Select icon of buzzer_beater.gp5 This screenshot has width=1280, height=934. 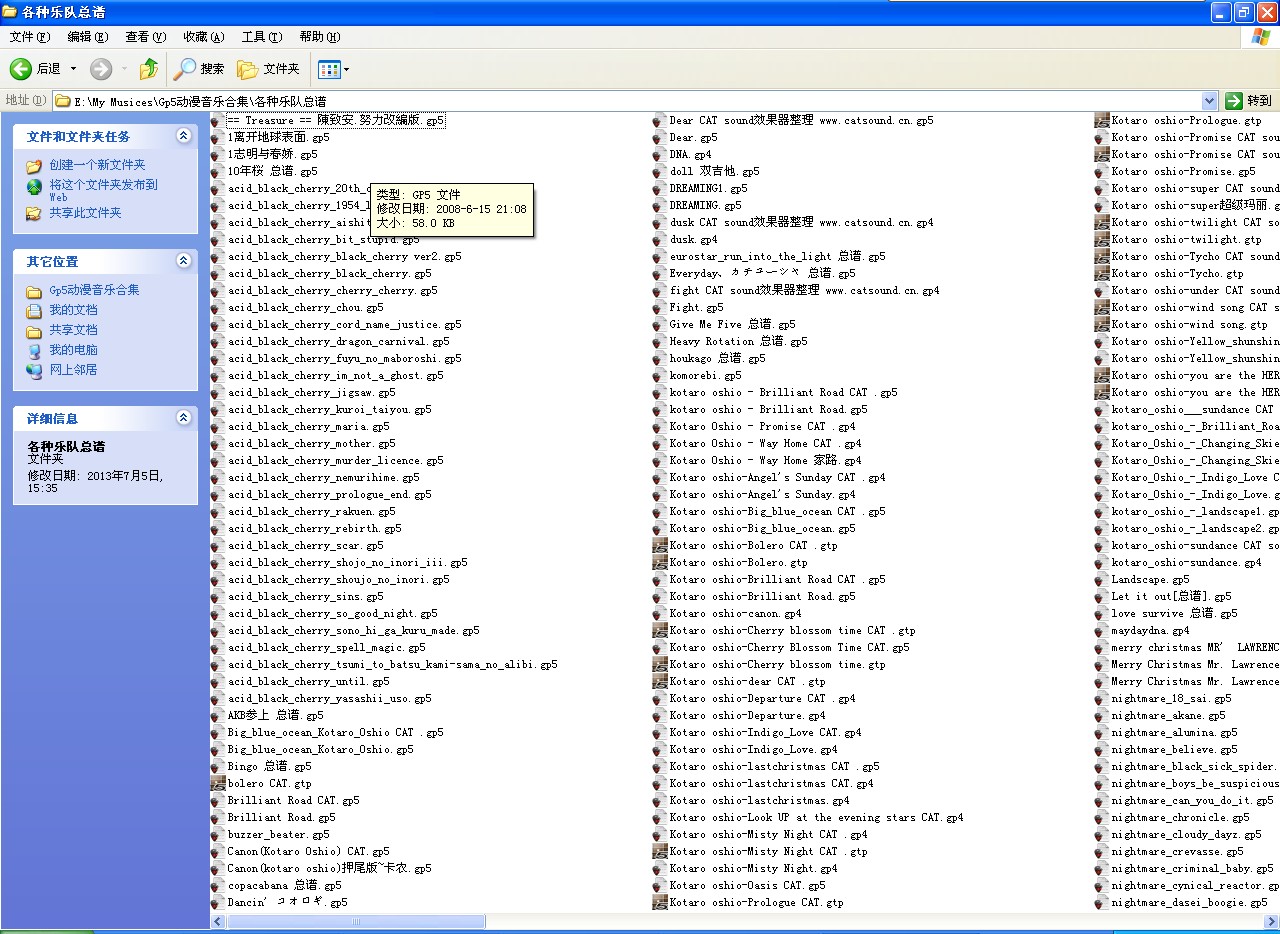tap(218, 834)
